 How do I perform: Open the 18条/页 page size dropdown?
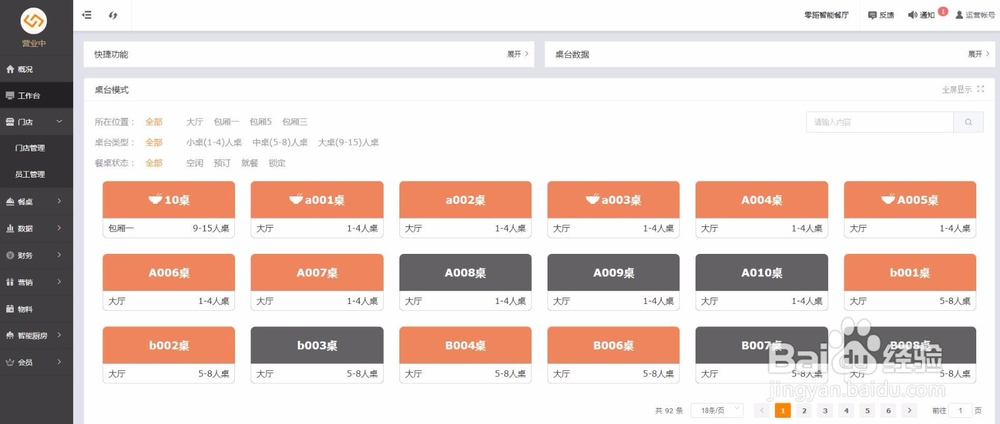[x=722, y=410]
